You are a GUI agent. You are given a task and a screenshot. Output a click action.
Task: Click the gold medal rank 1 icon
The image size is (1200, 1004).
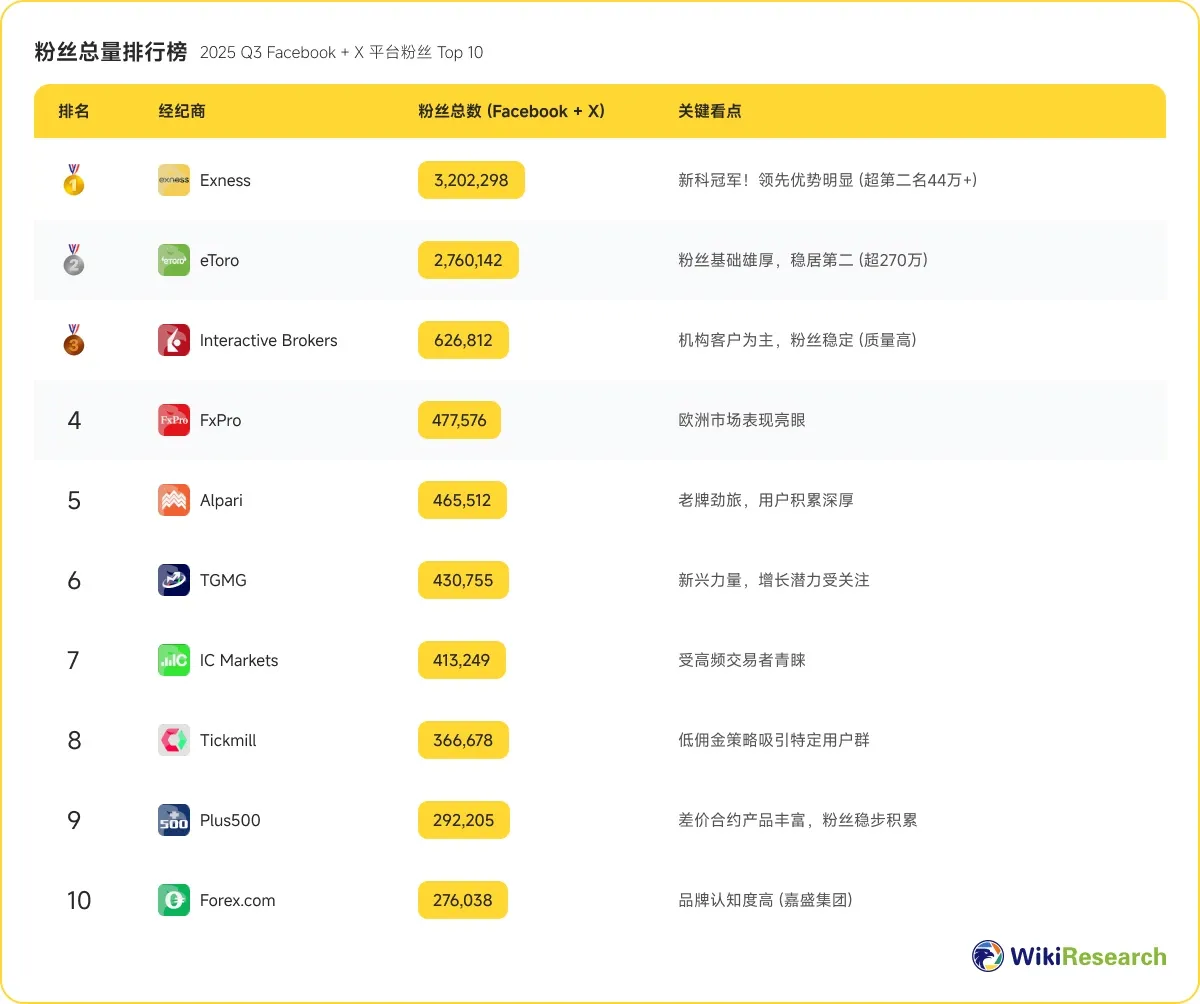pyautogui.click(x=74, y=180)
